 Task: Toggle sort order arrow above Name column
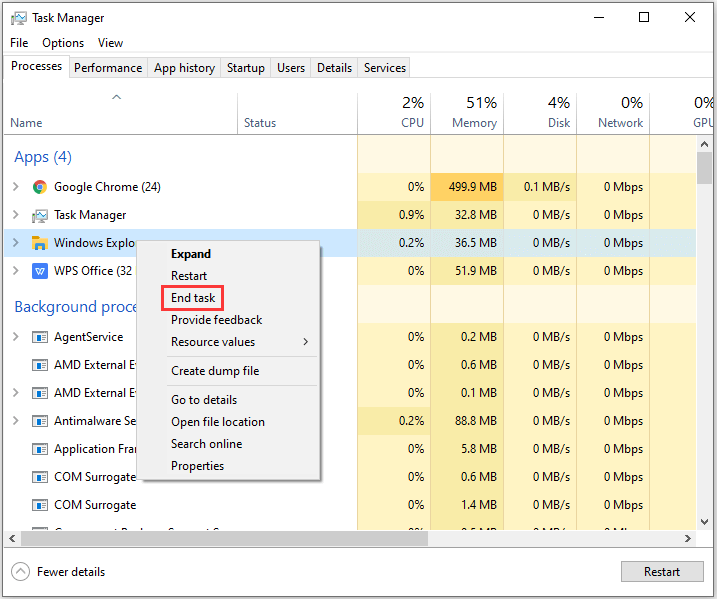coord(117,97)
